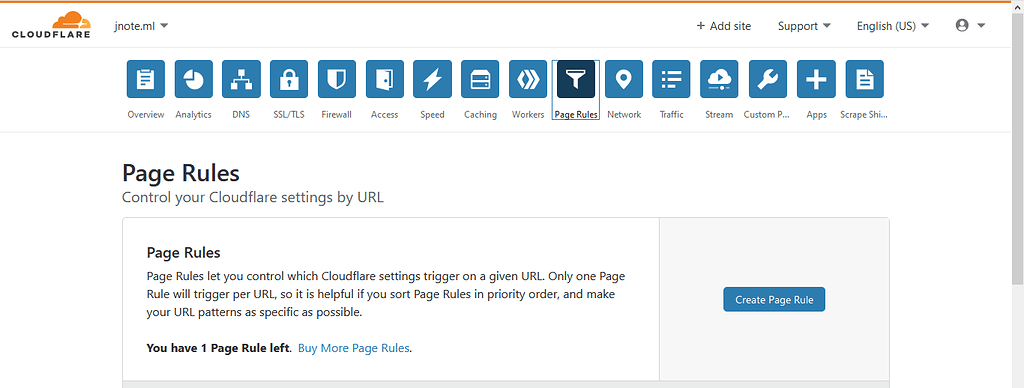Open the Access door icon
This screenshot has height=388, width=1024.
coord(385,79)
